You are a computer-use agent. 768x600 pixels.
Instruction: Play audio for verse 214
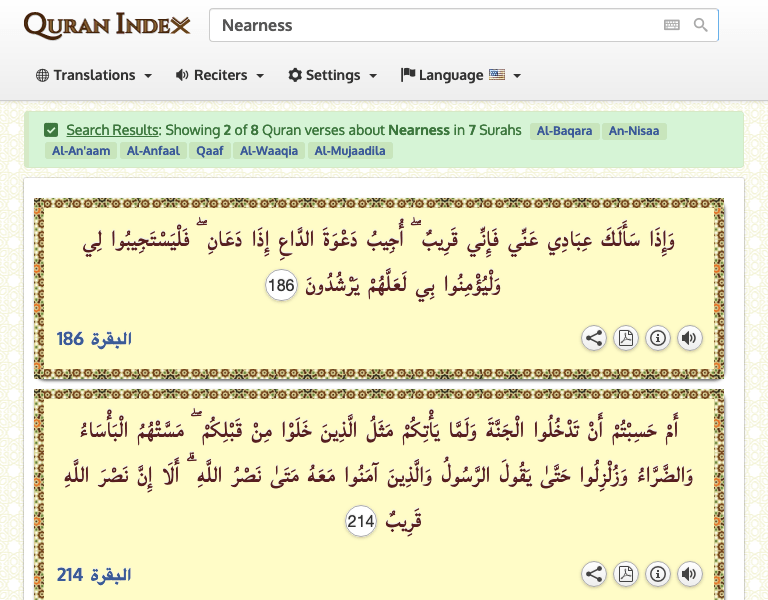[x=689, y=574]
